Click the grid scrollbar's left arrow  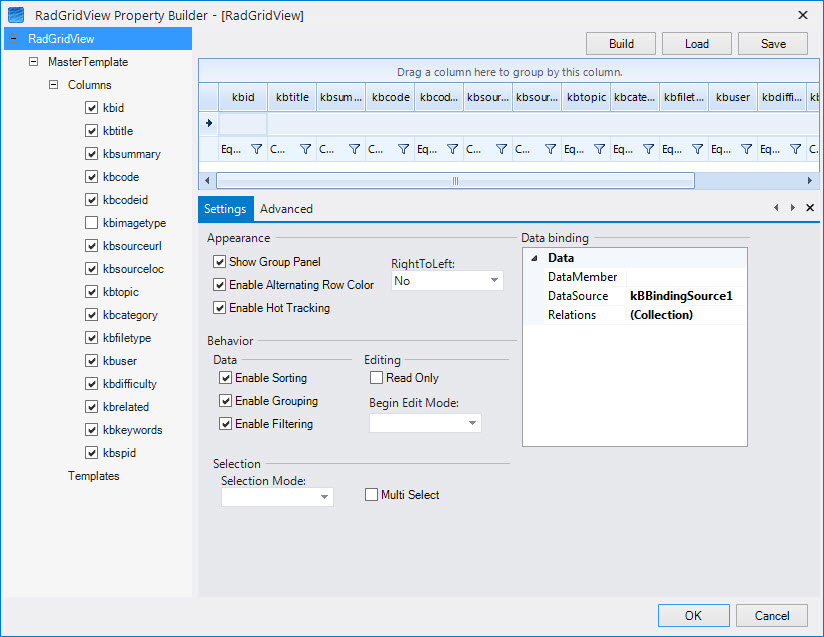(207, 181)
